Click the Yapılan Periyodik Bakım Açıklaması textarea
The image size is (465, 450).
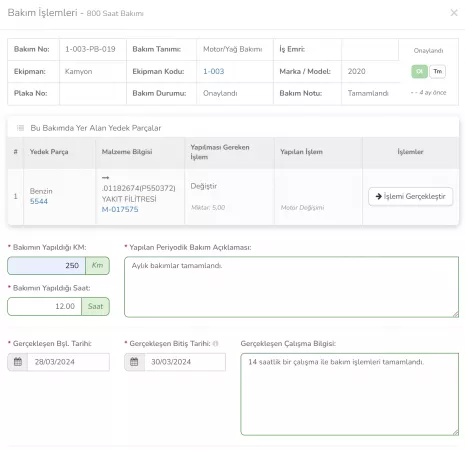coord(291,287)
